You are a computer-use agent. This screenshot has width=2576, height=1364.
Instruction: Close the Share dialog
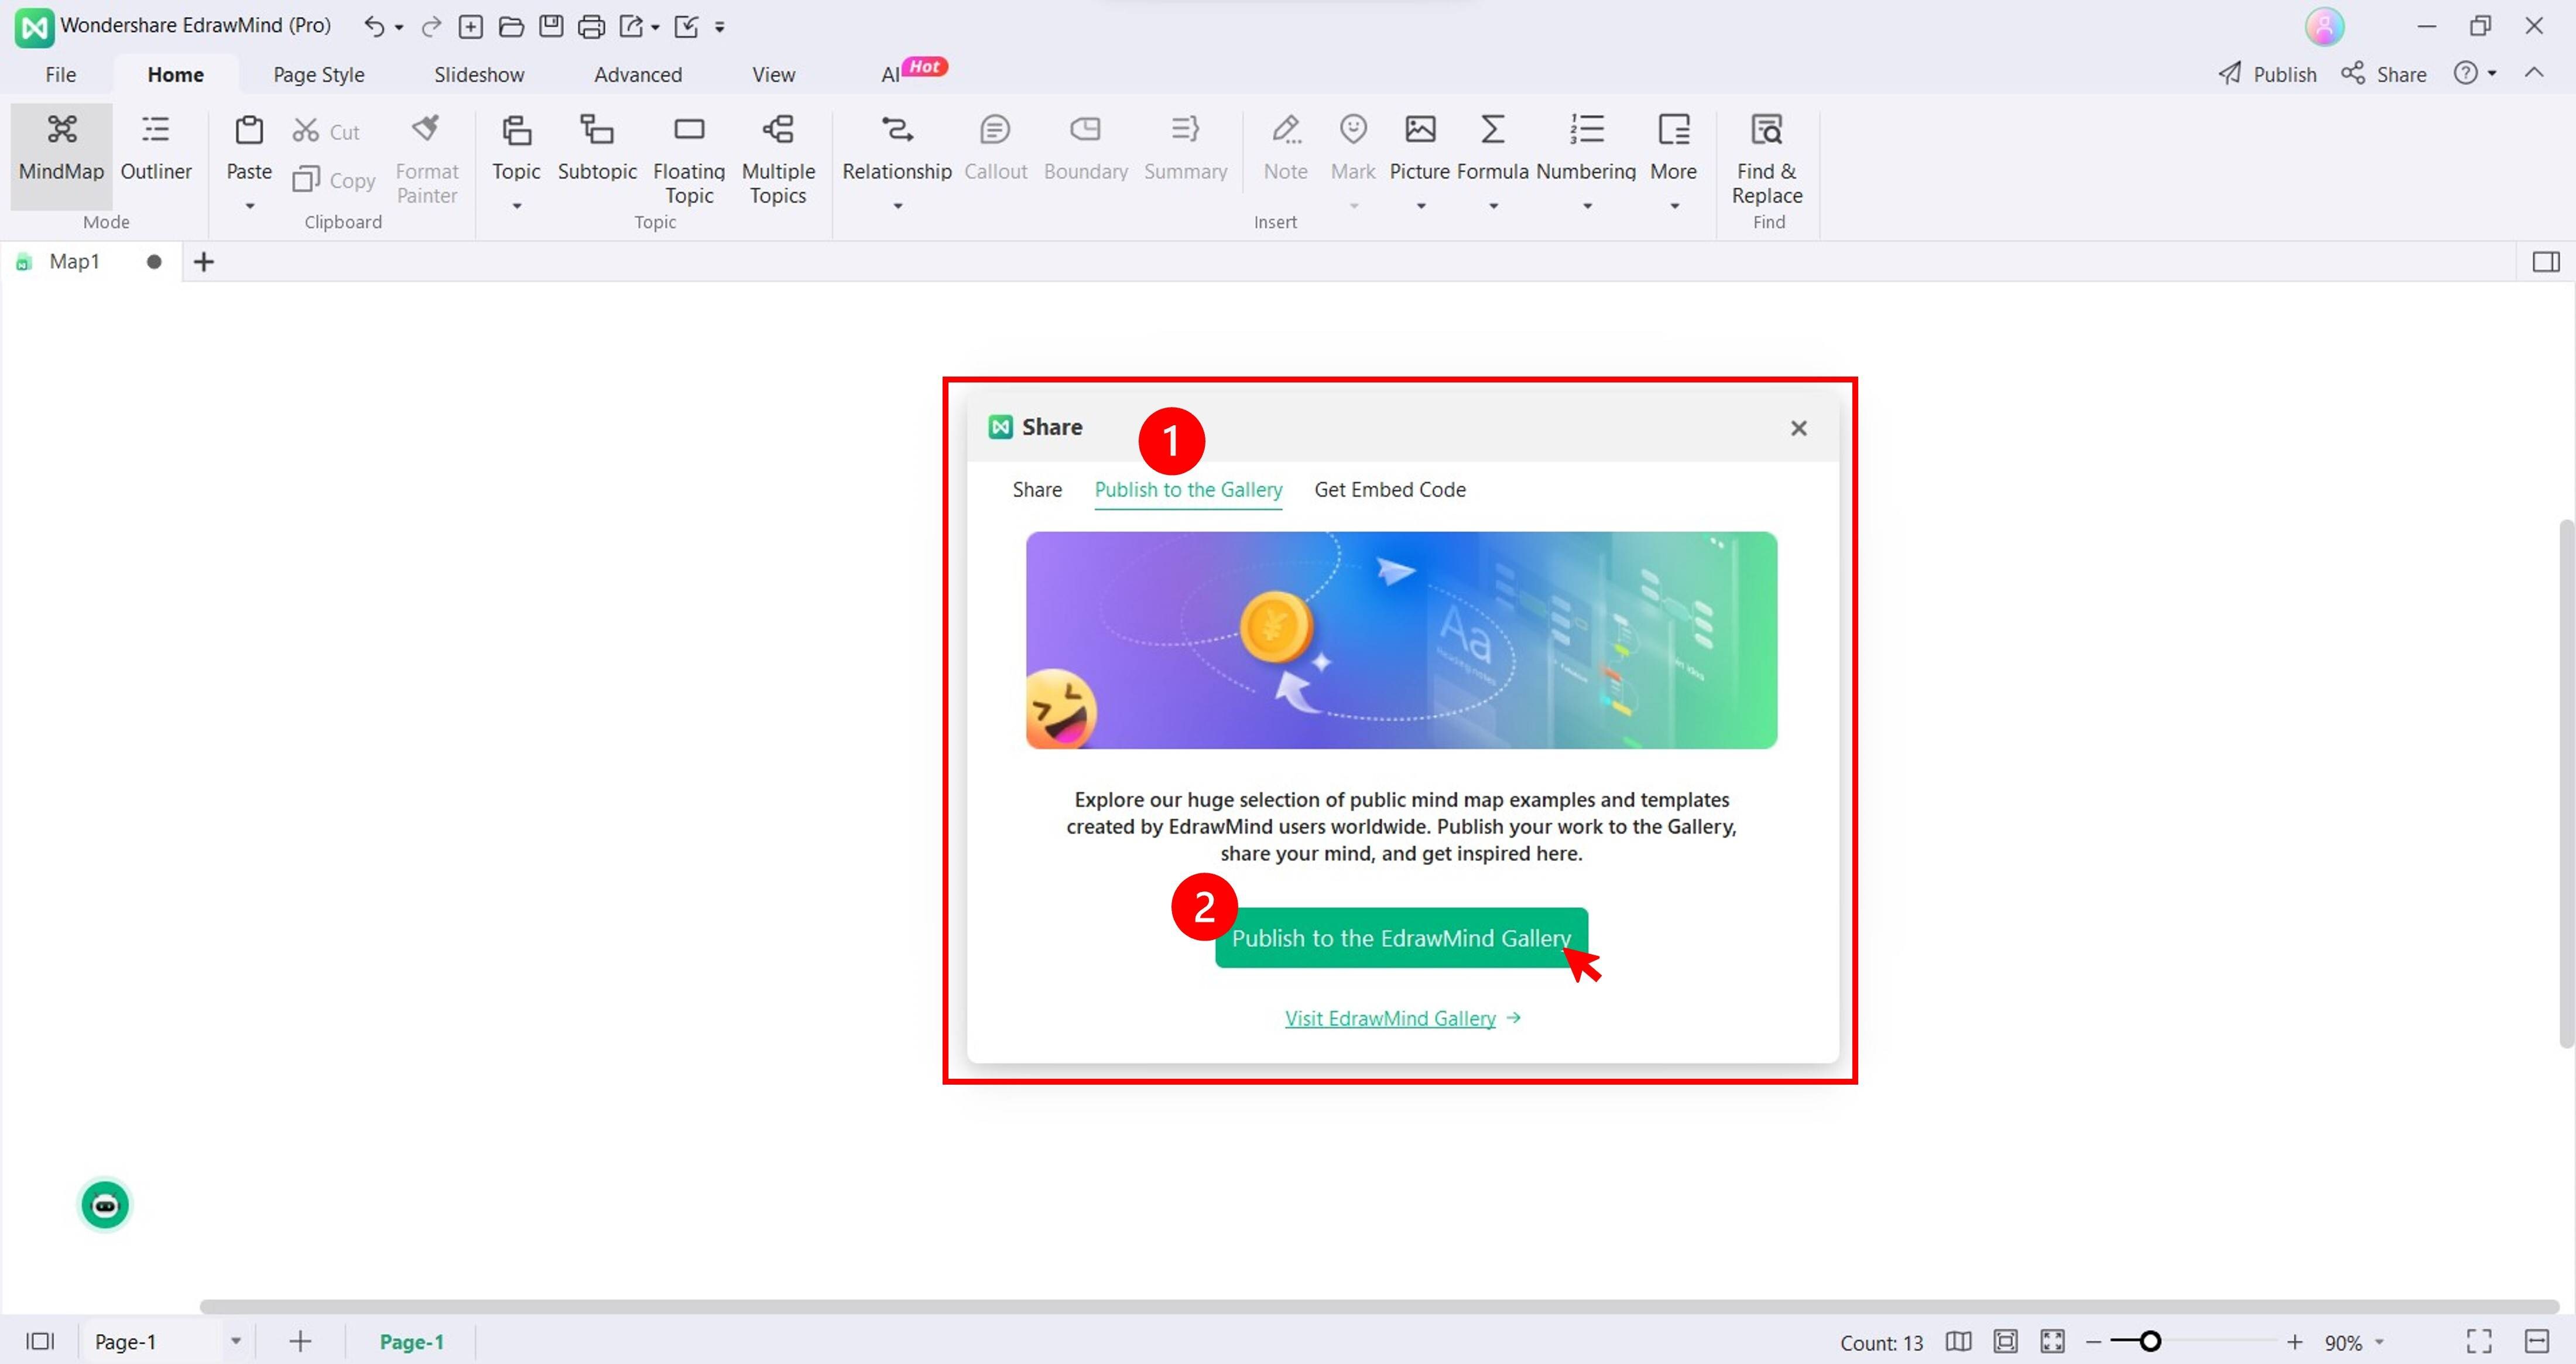point(1798,428)
